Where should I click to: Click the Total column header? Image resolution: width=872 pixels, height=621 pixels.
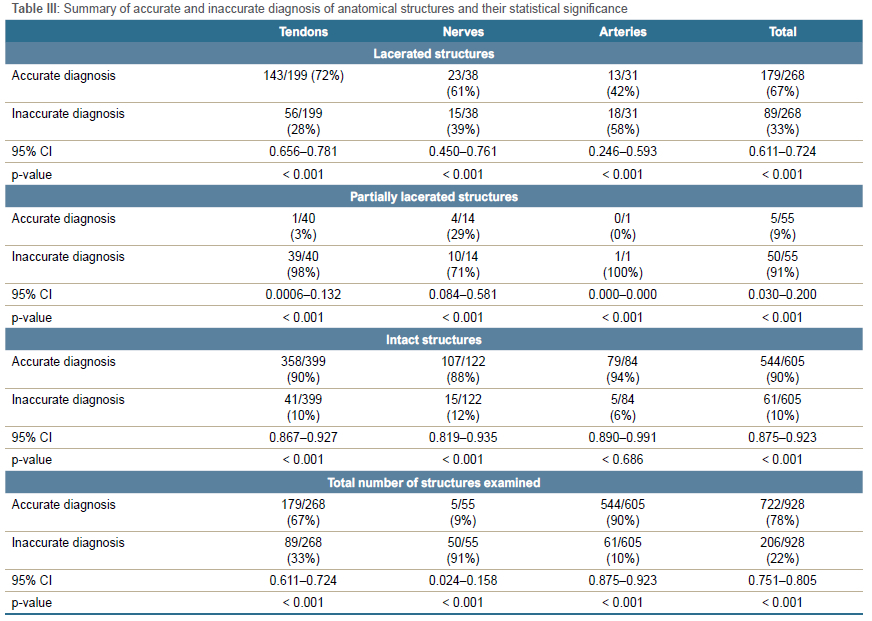click(783, 32)
